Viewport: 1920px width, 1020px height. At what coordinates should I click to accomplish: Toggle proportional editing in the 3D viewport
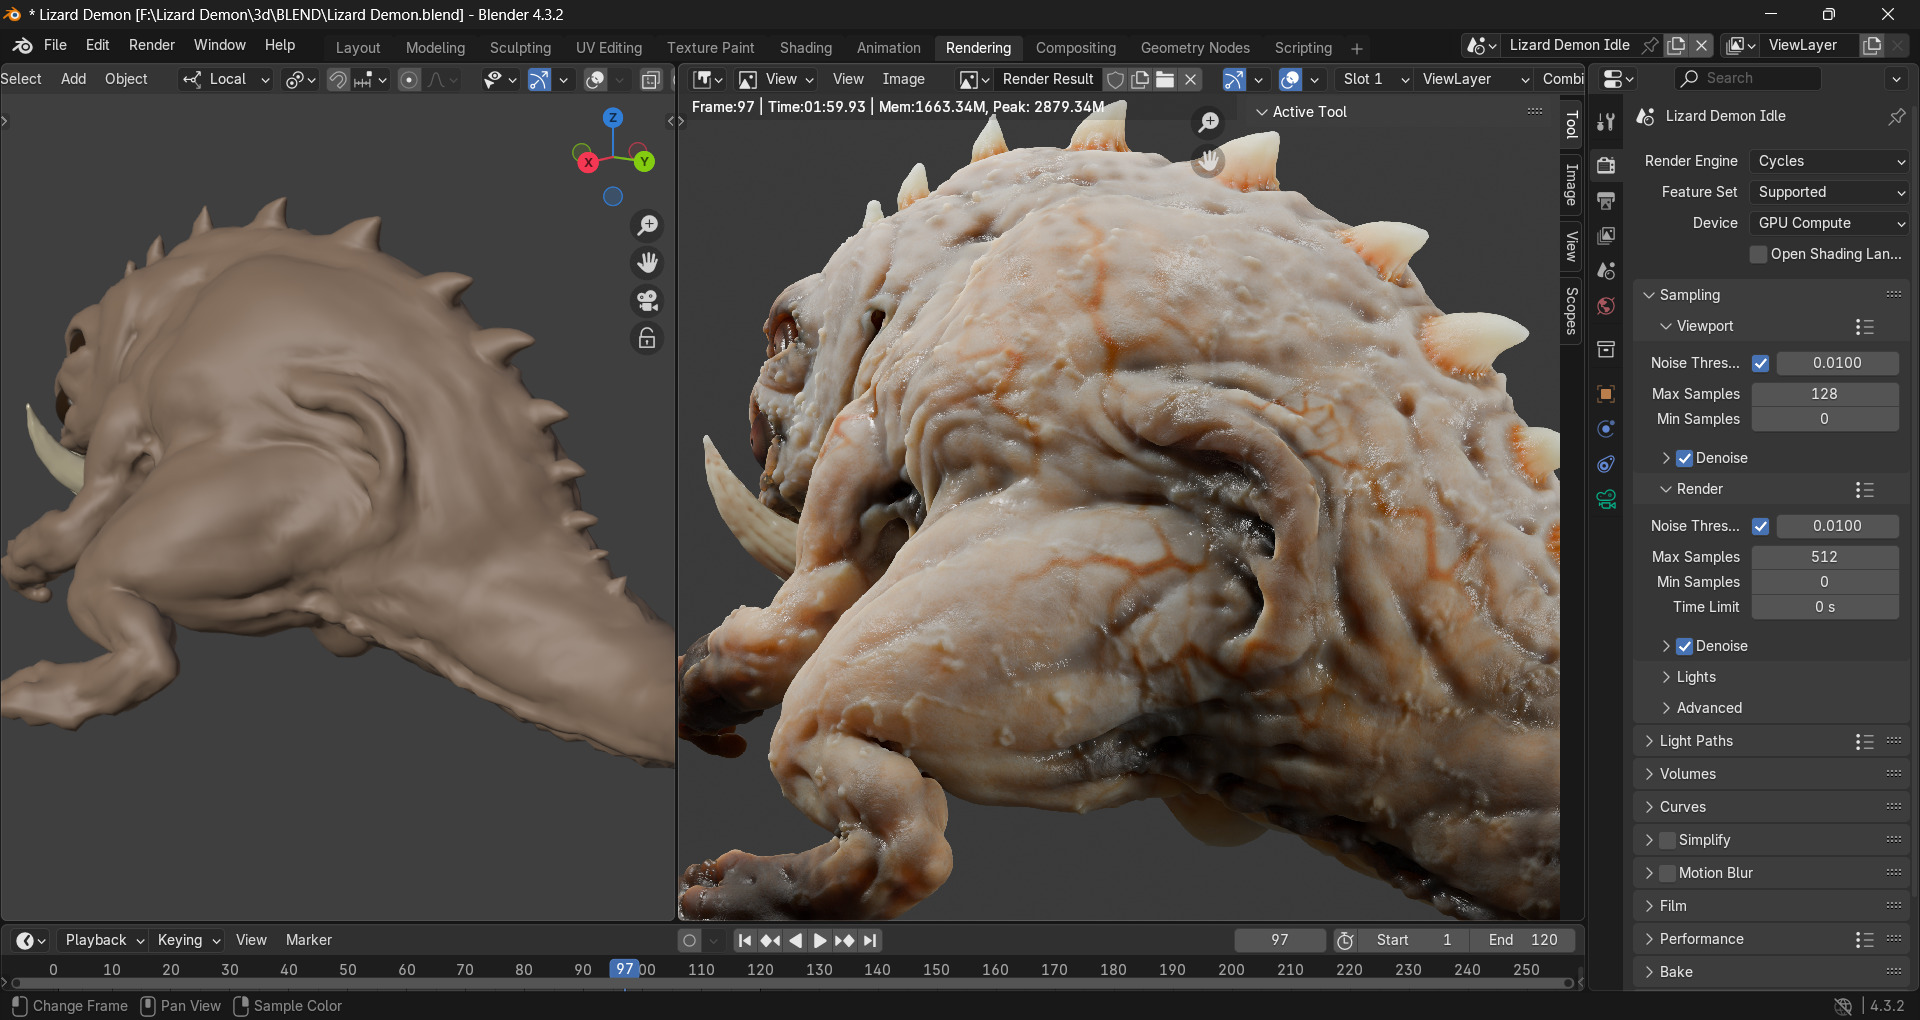click(x=409, y=79)
